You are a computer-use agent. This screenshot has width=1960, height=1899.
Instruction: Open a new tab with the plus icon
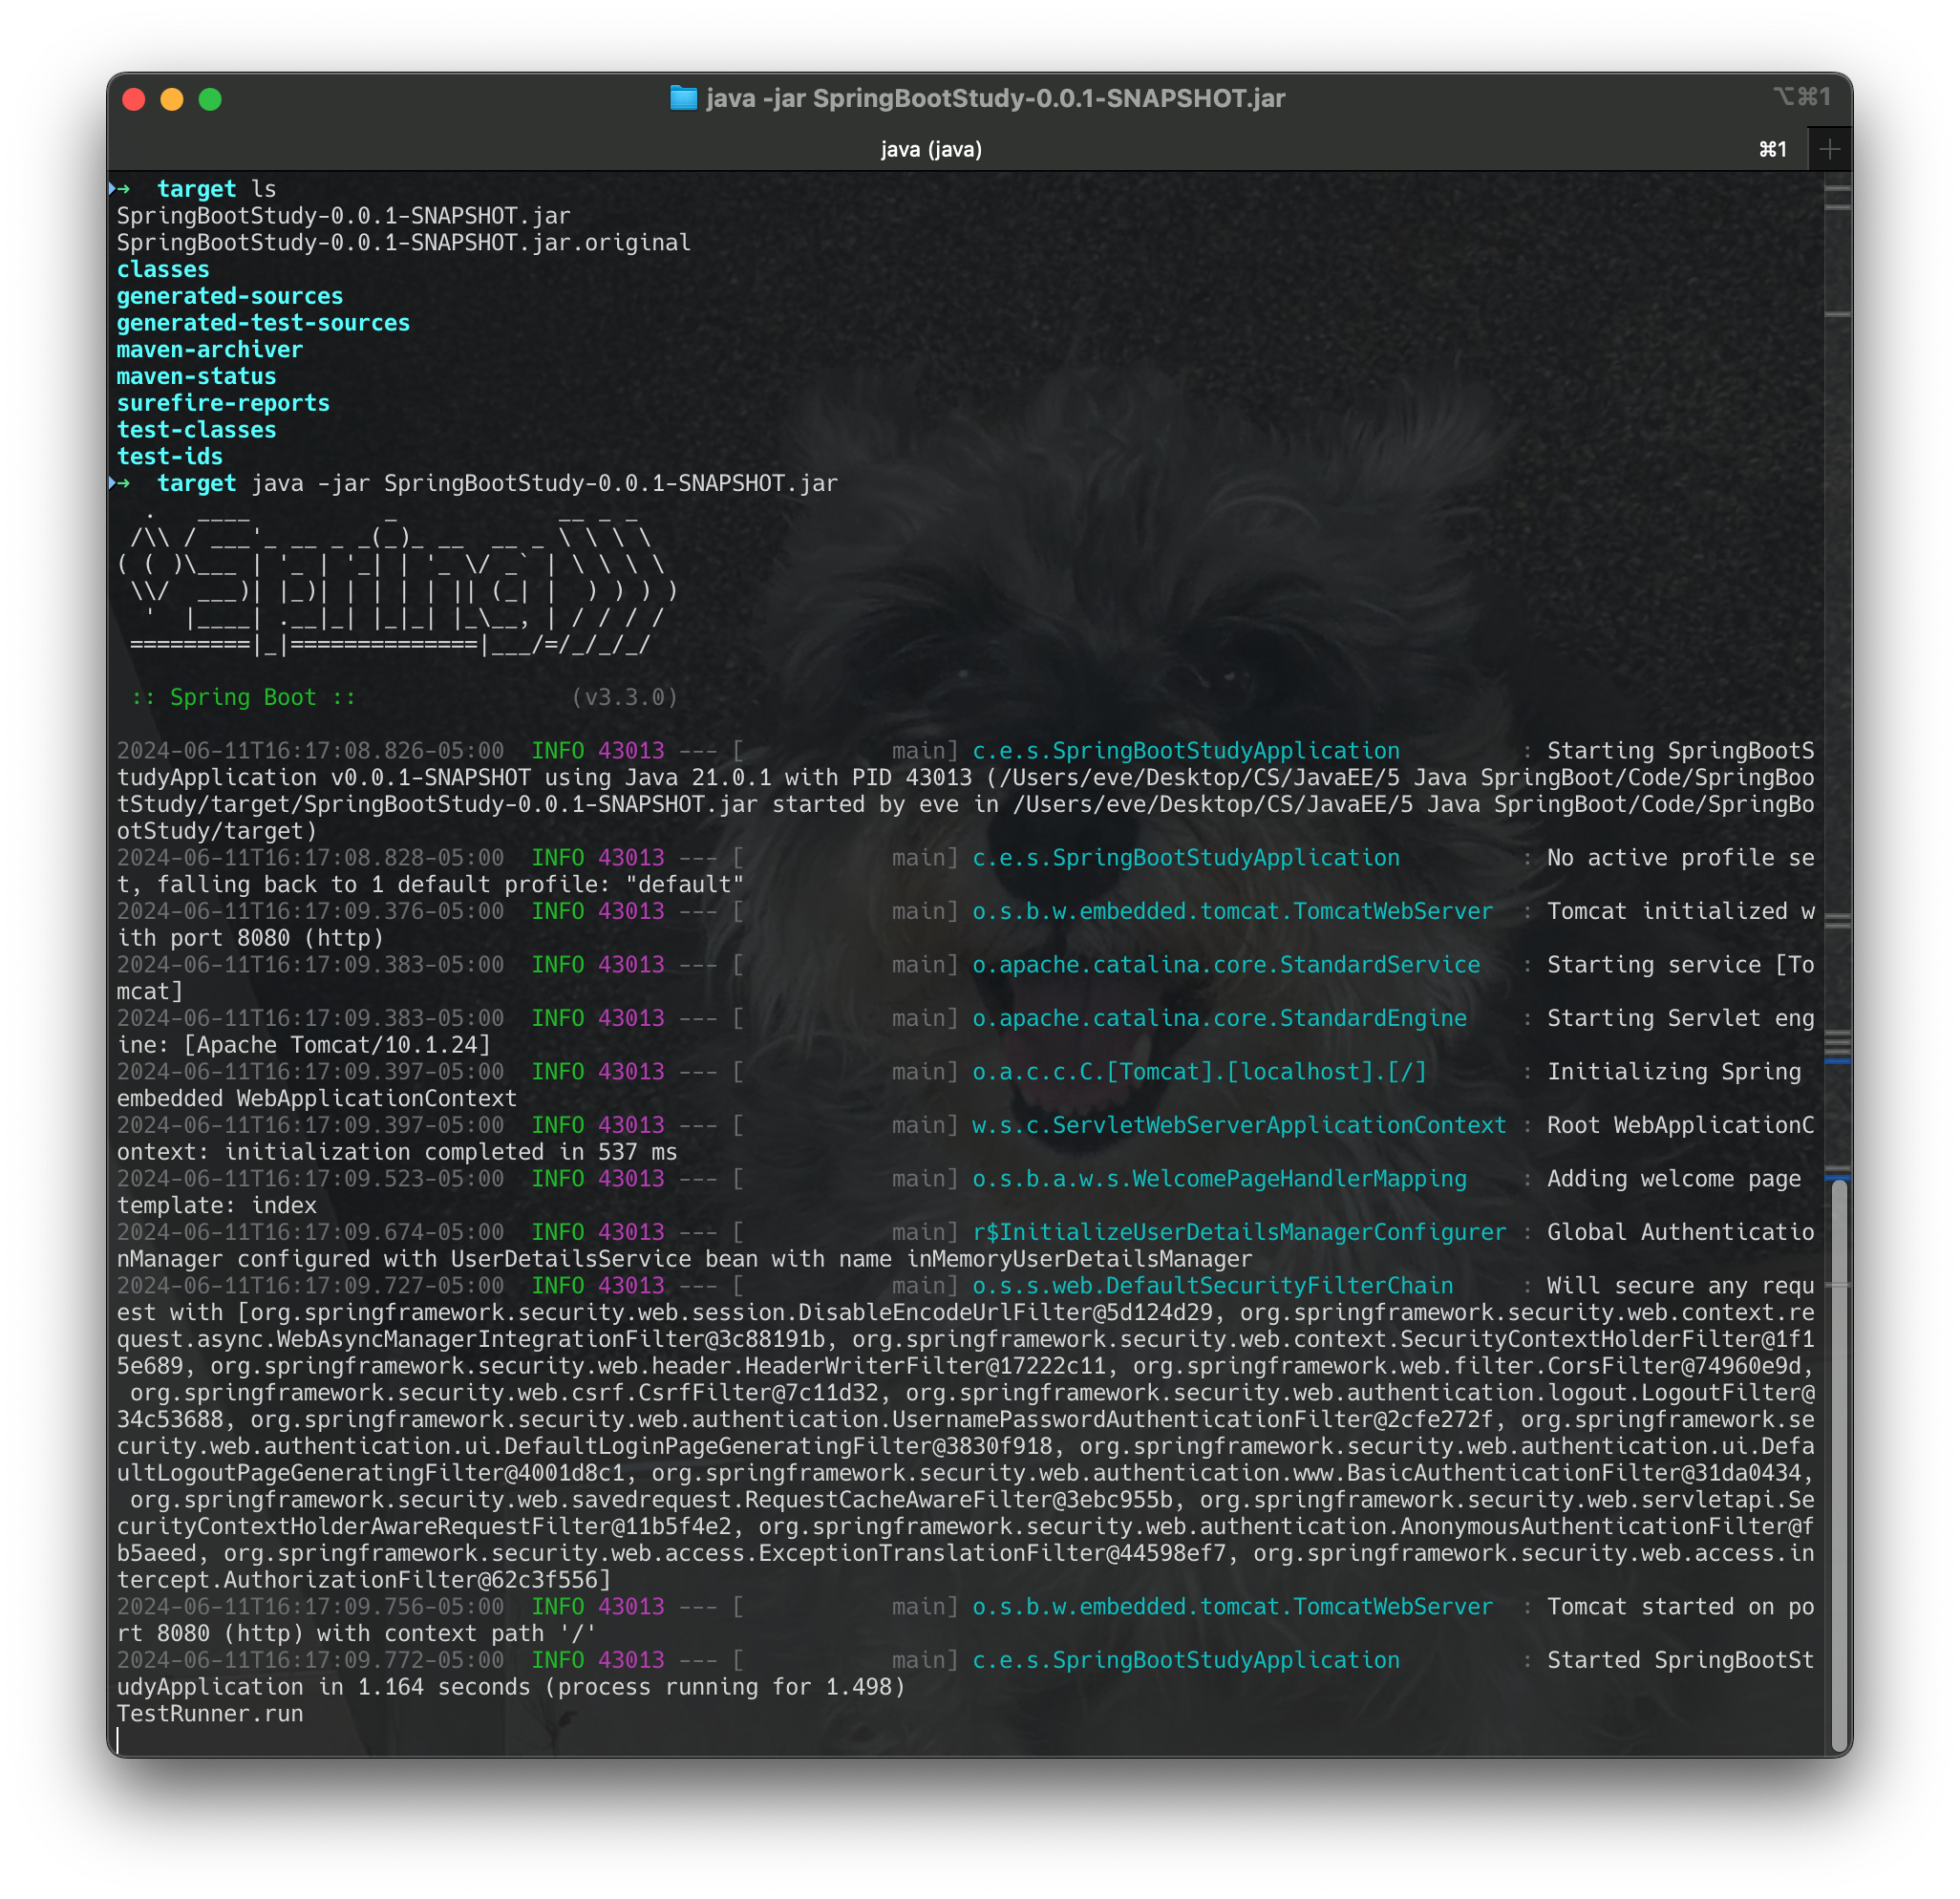[1830, 148]
